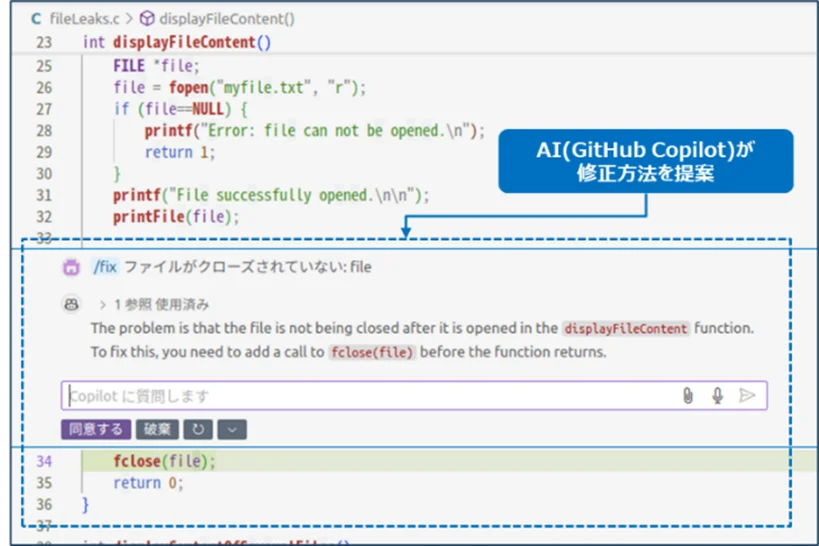Screen dimensions: 819x546
Task: Click the fclose(file) inline code reference
Action: (372, 352)
